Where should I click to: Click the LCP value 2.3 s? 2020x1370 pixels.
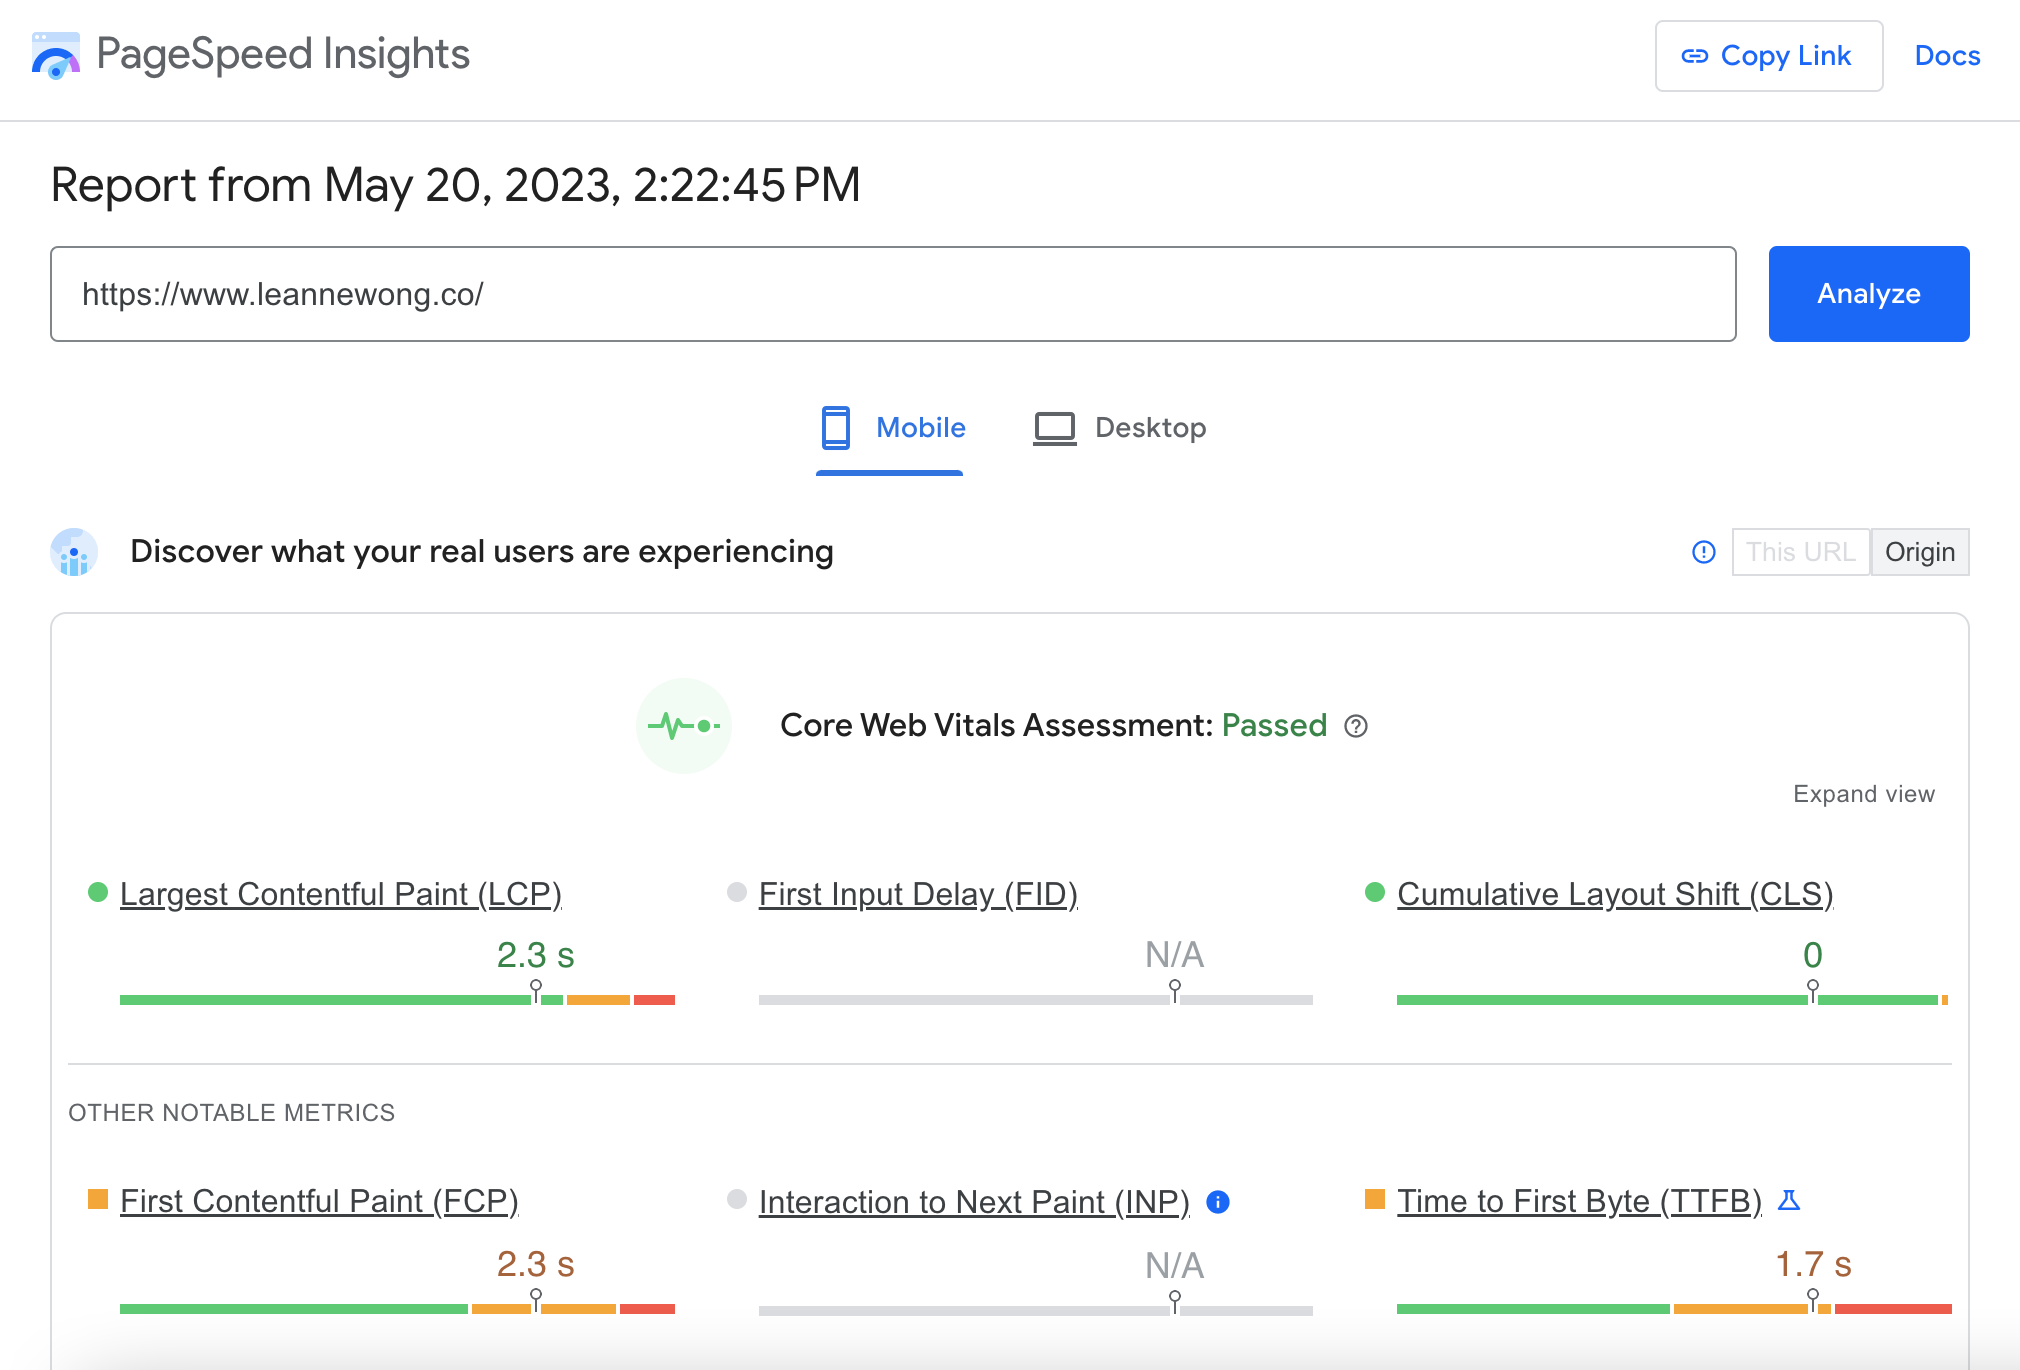coord(535,955)
